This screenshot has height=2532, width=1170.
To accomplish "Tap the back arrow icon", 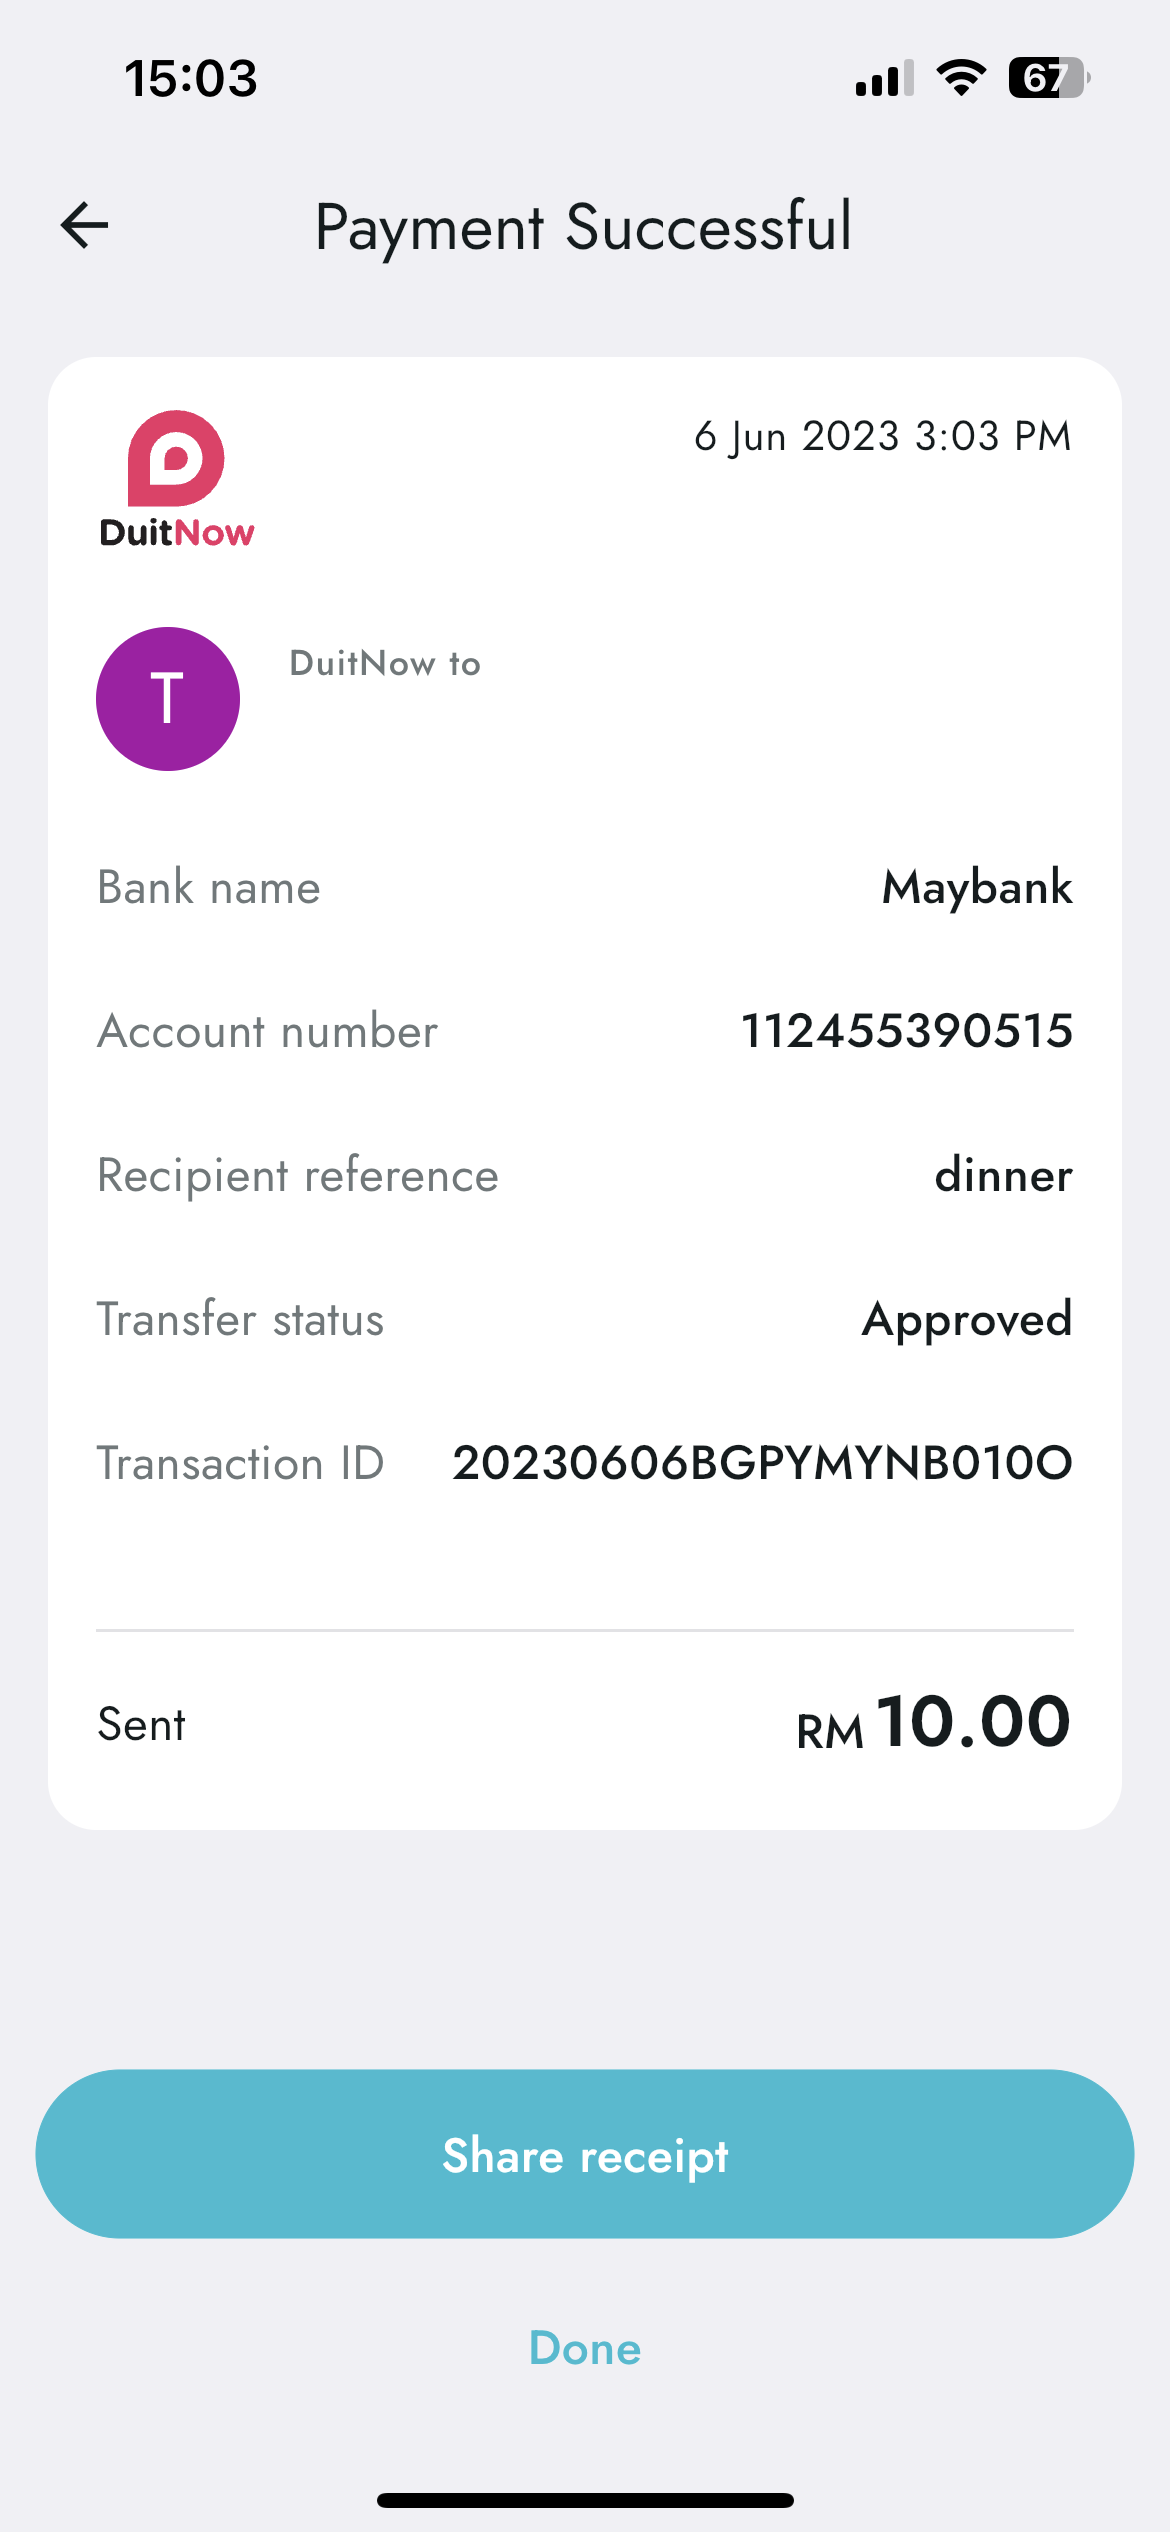I will (84, 225).
